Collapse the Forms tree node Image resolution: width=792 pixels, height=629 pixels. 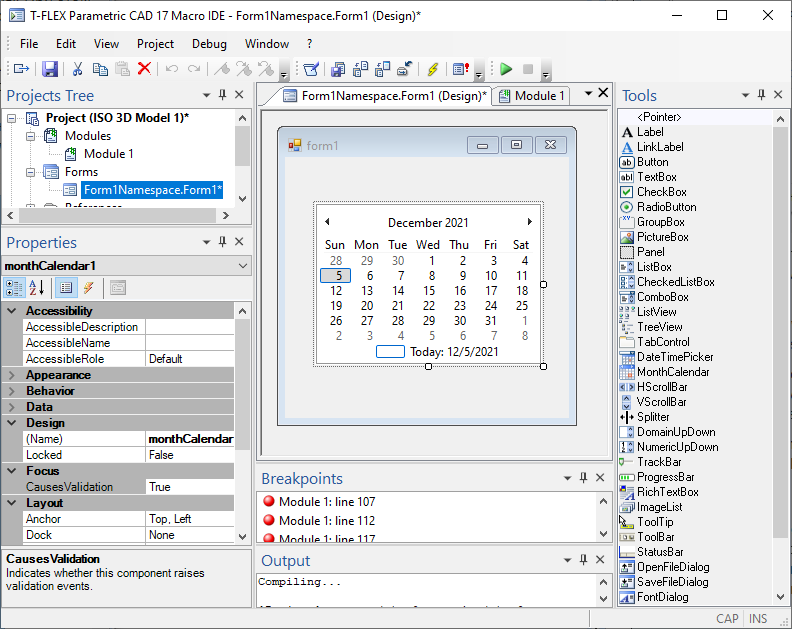[x=30, y=172]
